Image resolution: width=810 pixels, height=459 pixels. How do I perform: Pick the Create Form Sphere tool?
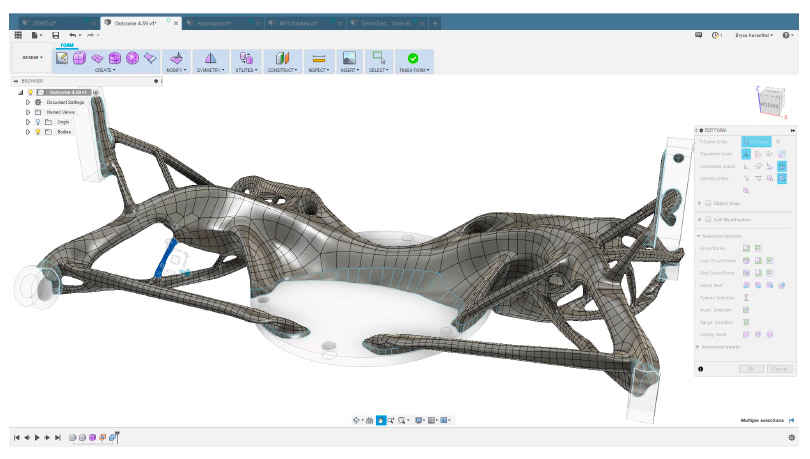(131, 58)
